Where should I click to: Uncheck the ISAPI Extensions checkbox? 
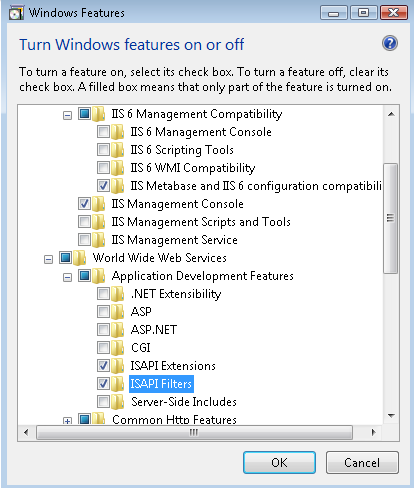103,366
